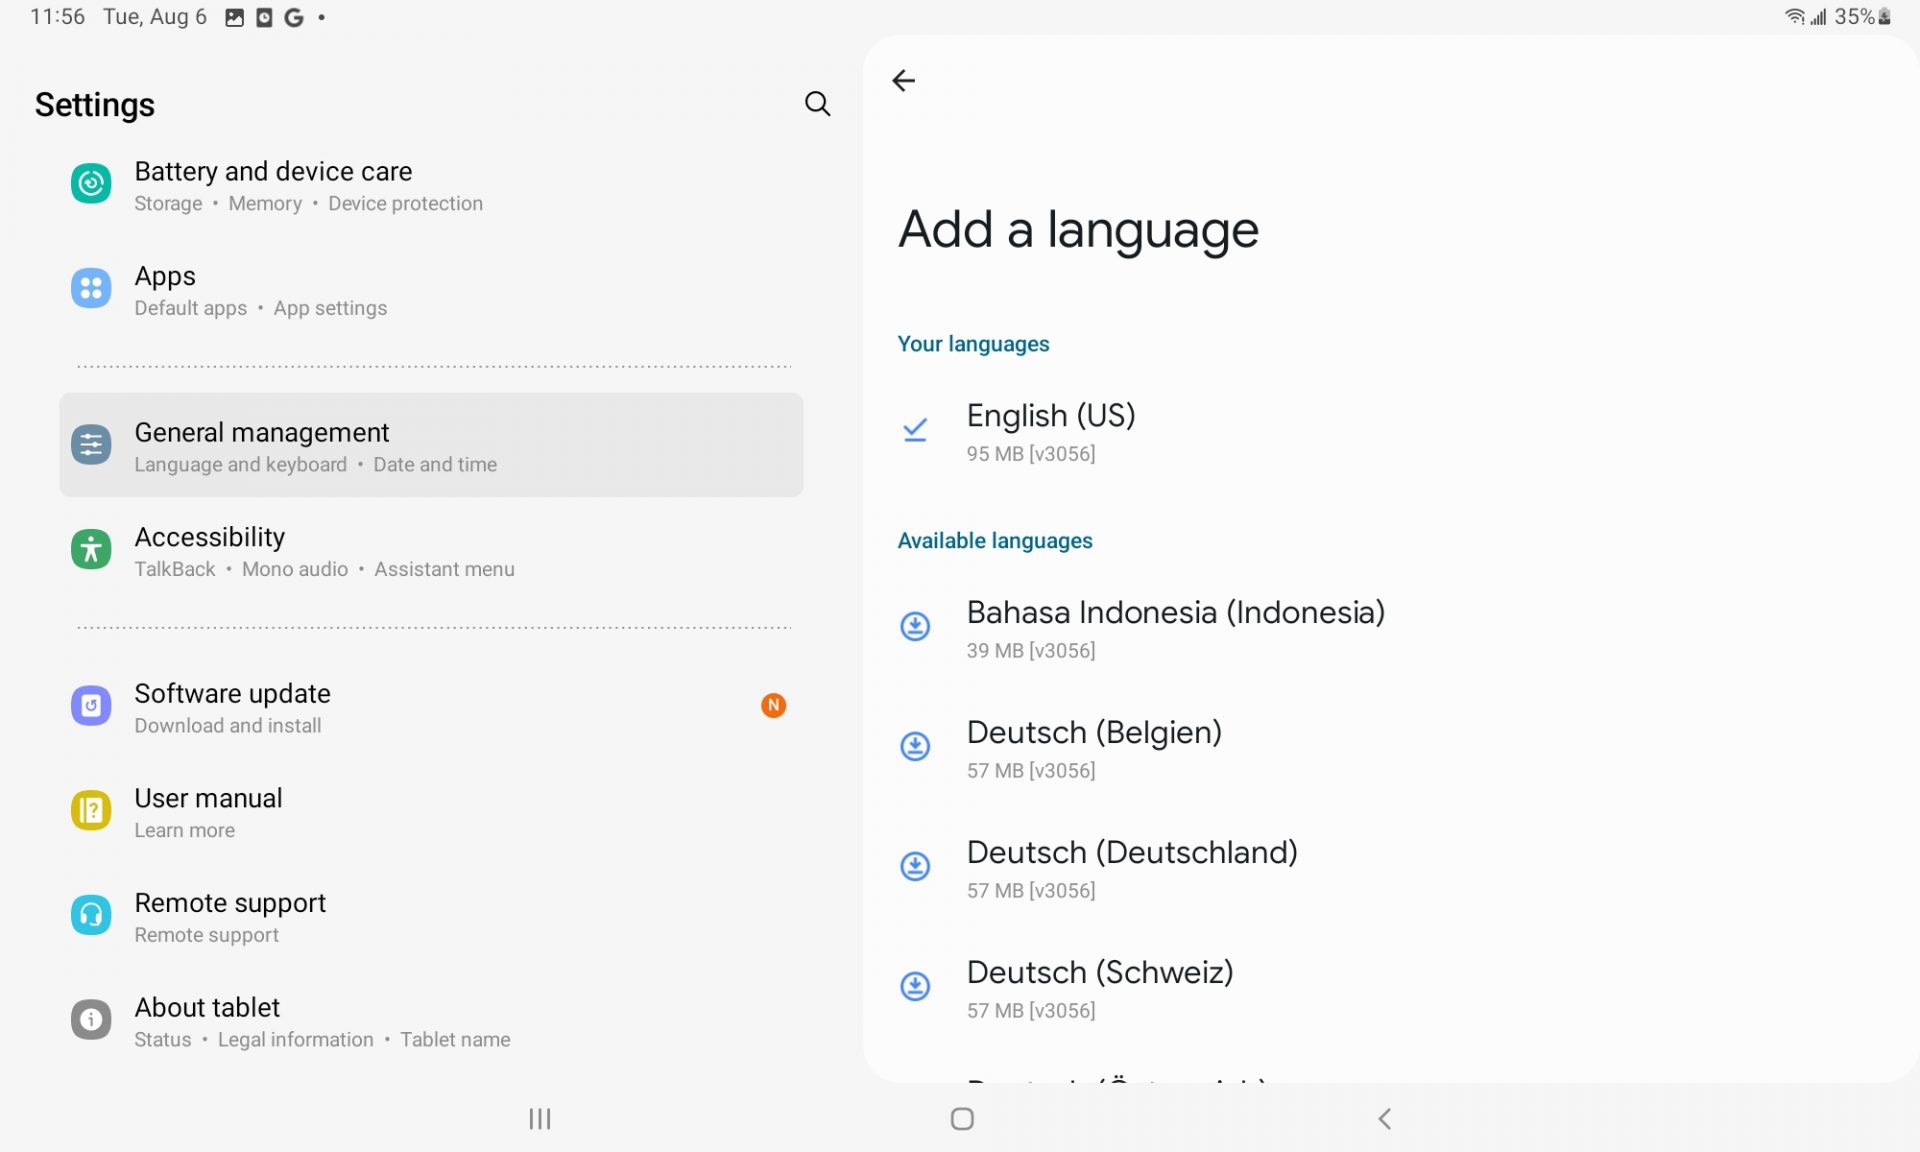
Task: Download Bahasa Indonesia language pack icon
Action: (915, 627)
